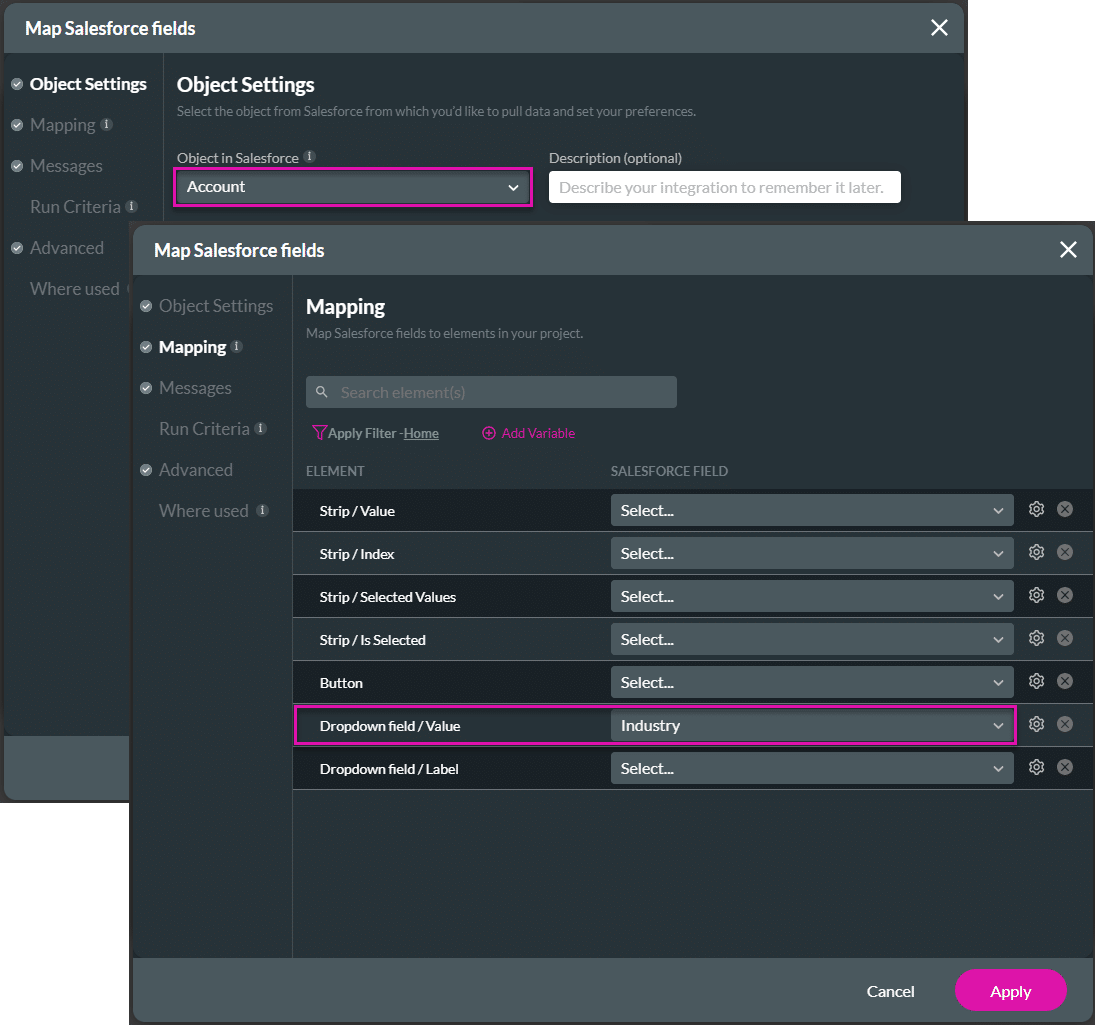Screen dimensions: 1095x1025
Task: Open settings gear for Dropdown field / Label row
Action: 1036,767
